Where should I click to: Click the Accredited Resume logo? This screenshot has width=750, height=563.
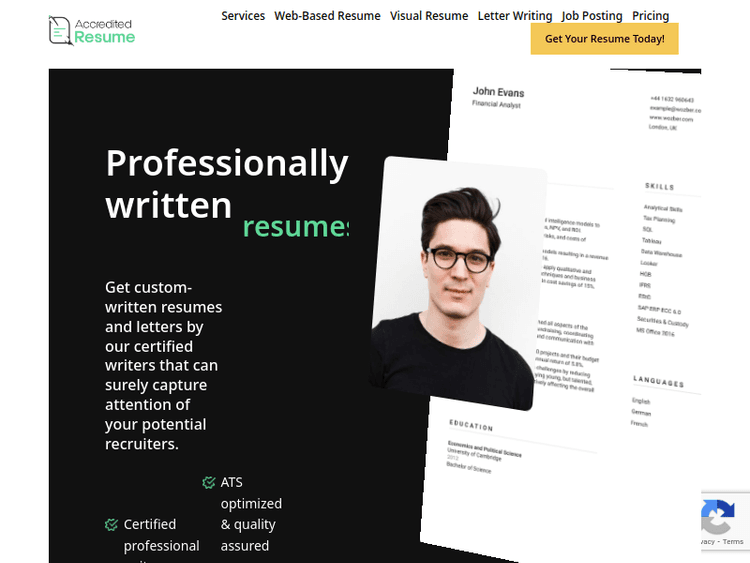tap(92, 31)
